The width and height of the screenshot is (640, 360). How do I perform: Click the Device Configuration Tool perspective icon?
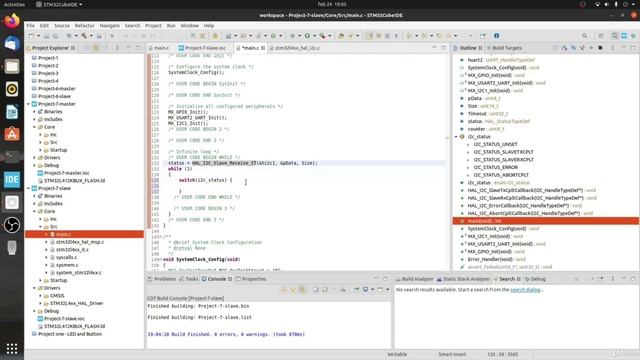tap(624, 36)
